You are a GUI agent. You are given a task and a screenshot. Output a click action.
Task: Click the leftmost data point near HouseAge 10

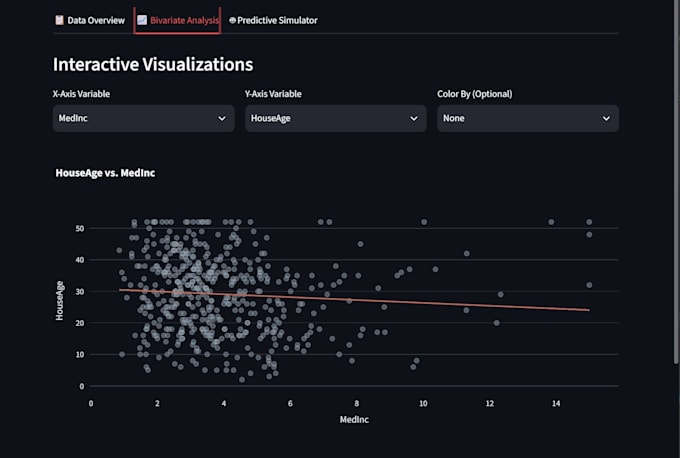pyautogui.click(x=122, y=354)
